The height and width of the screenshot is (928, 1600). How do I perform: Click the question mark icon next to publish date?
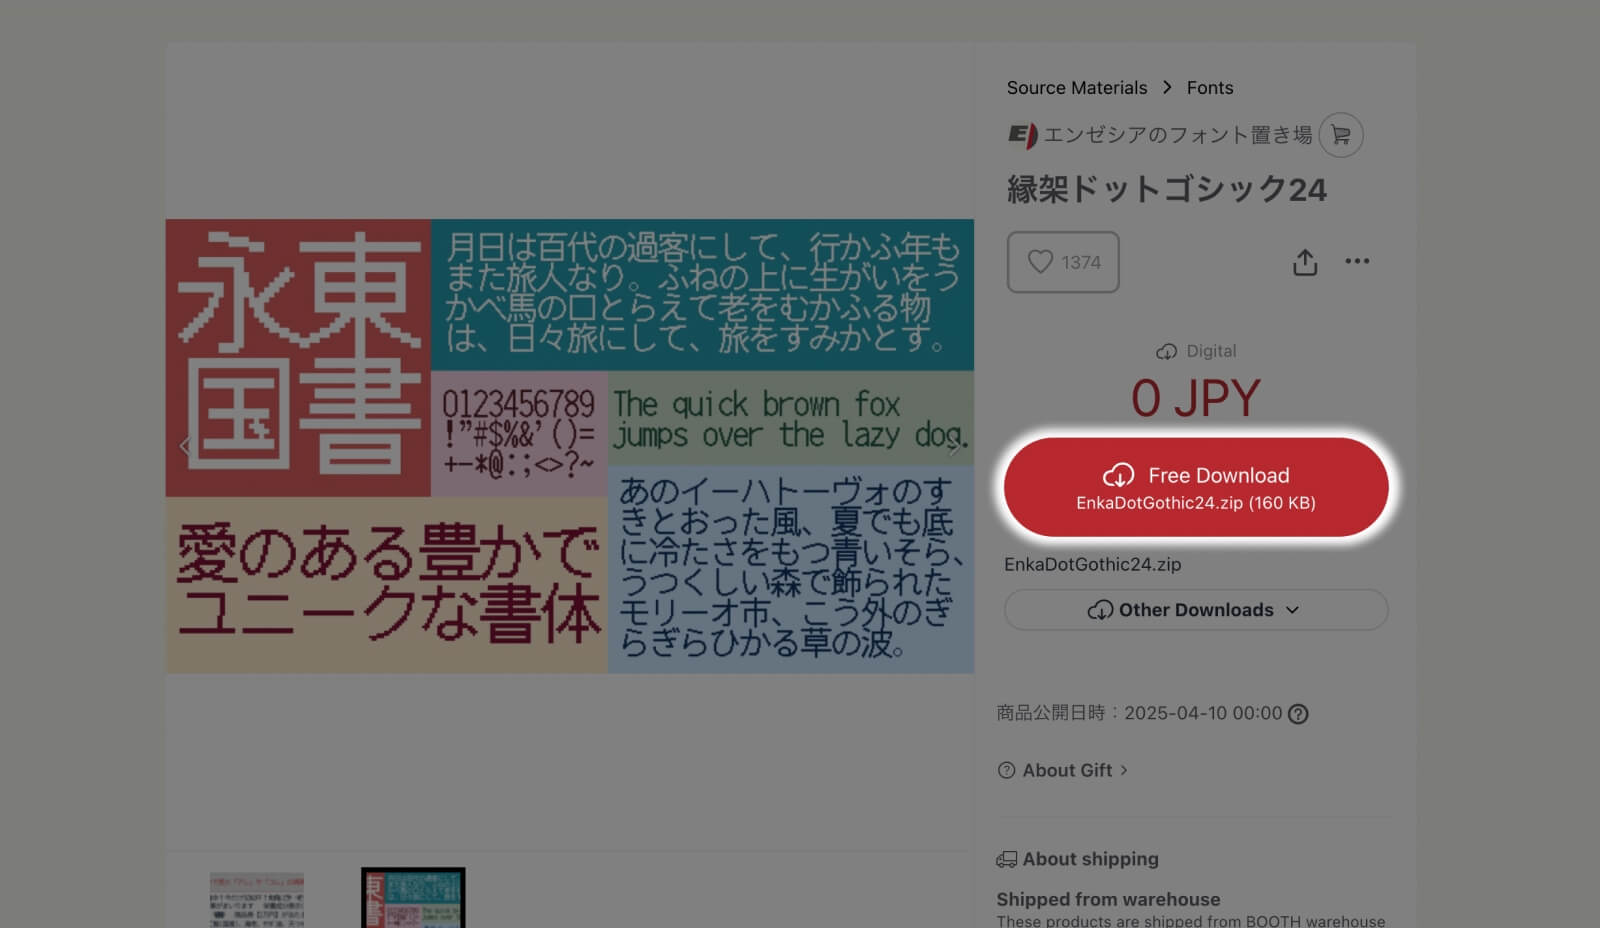(x=1297, y=713)
